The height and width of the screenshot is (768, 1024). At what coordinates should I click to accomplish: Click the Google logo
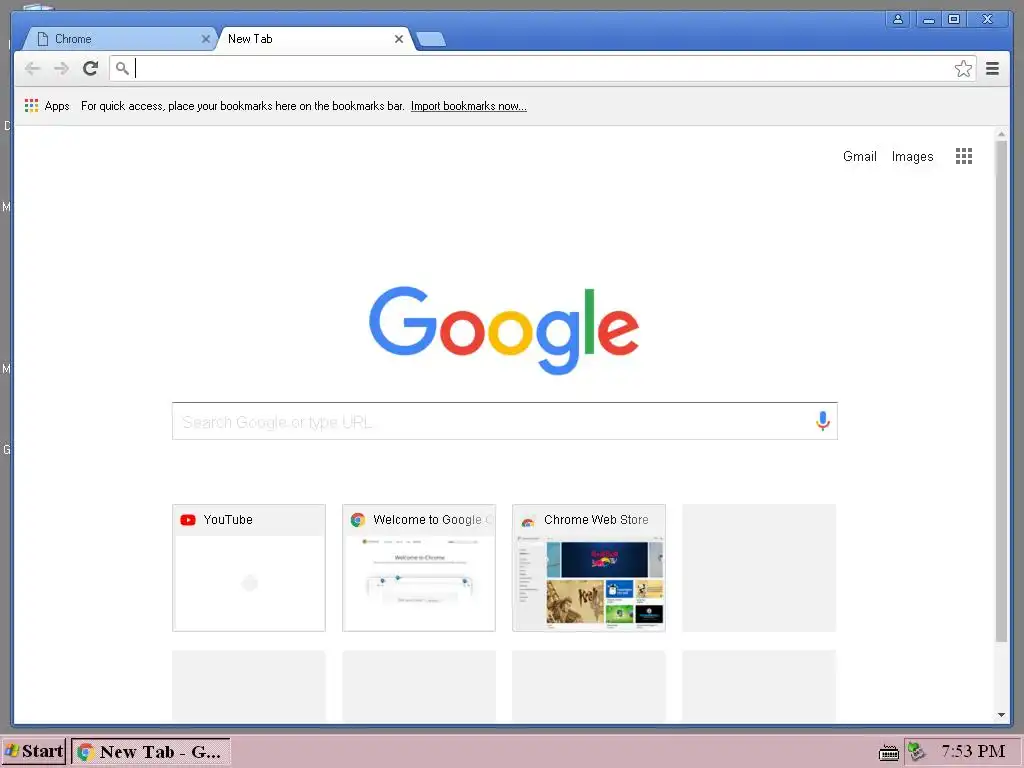click(504, 330)
